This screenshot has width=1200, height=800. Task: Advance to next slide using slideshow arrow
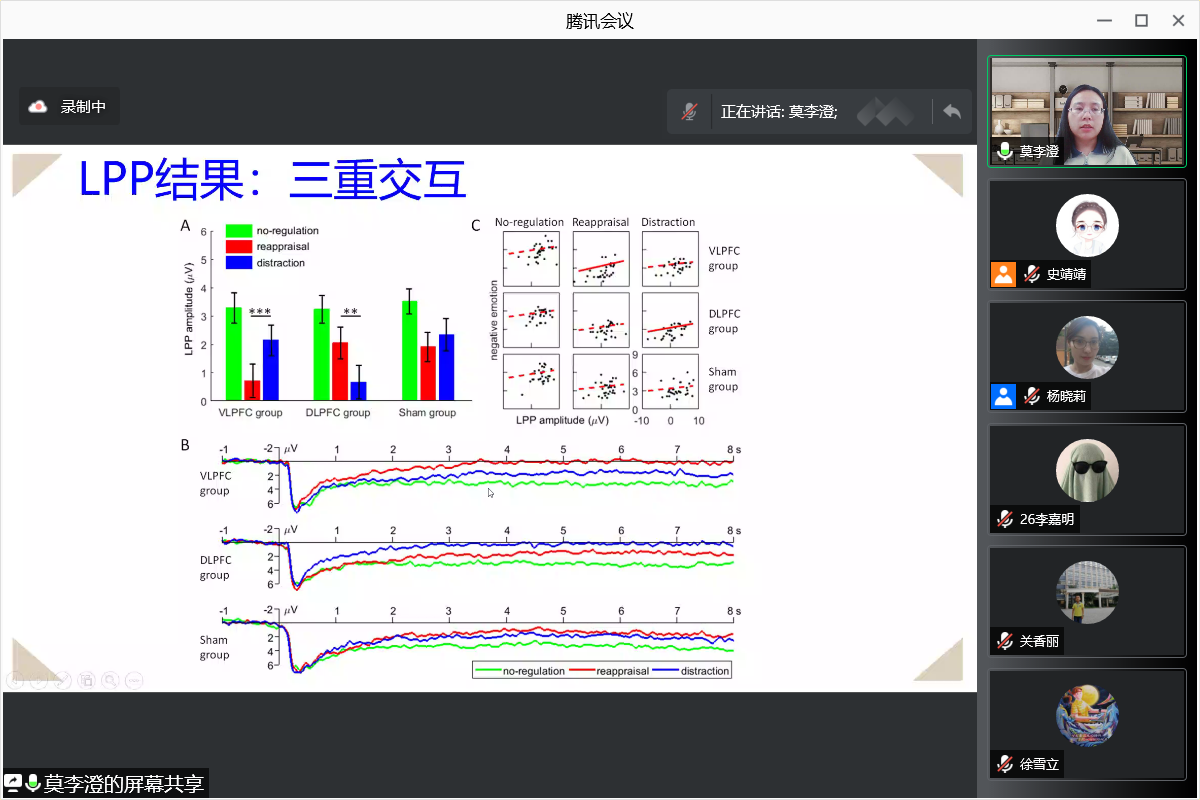(39, 681)
